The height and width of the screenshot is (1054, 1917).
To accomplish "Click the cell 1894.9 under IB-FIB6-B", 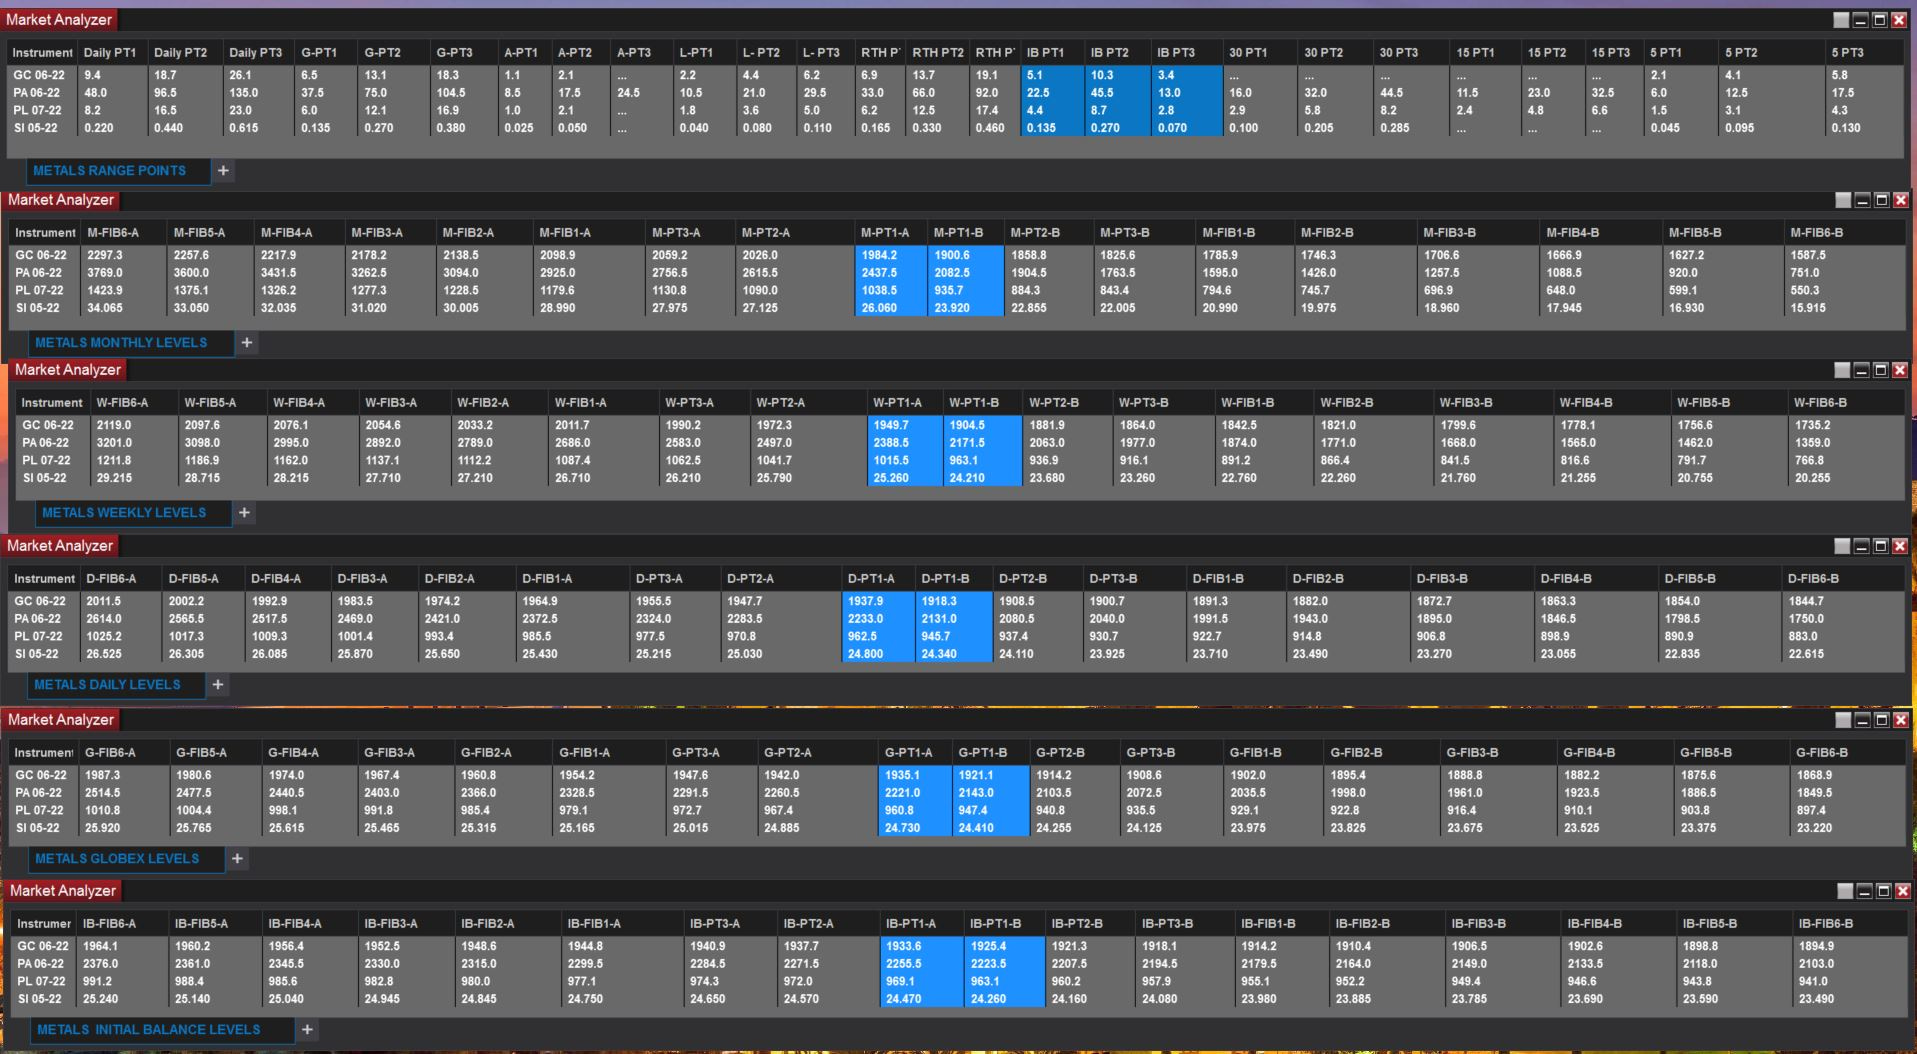I will (x=1849, y=947).
